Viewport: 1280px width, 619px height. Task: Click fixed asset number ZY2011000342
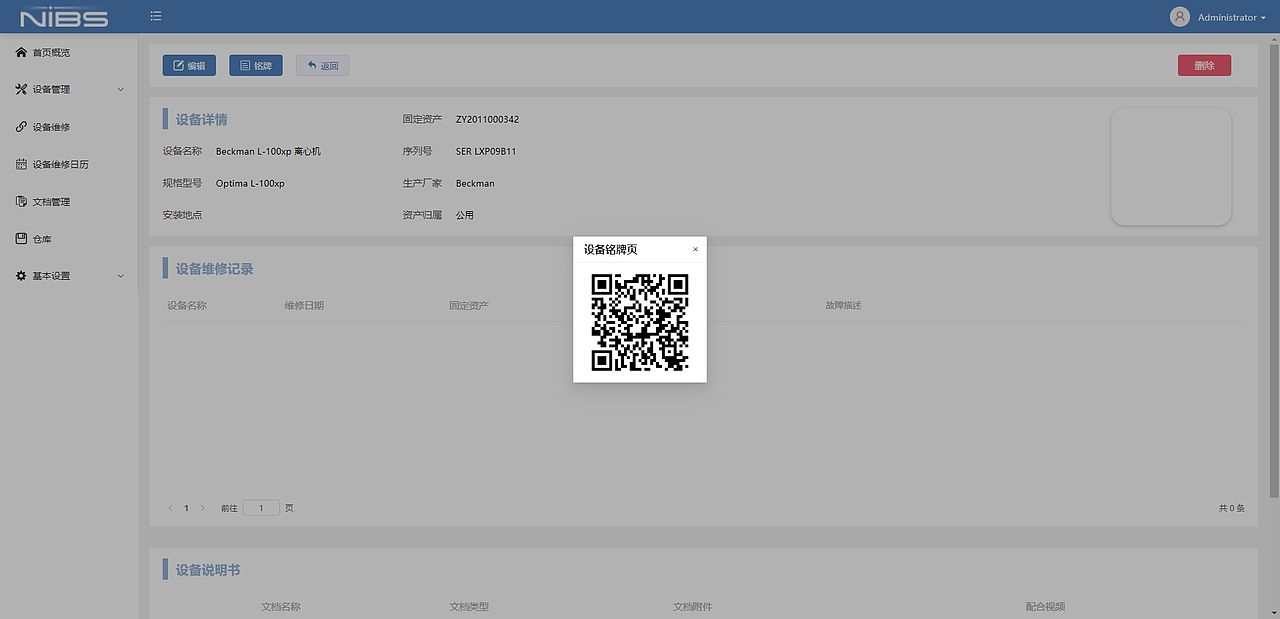click(487, 119)
